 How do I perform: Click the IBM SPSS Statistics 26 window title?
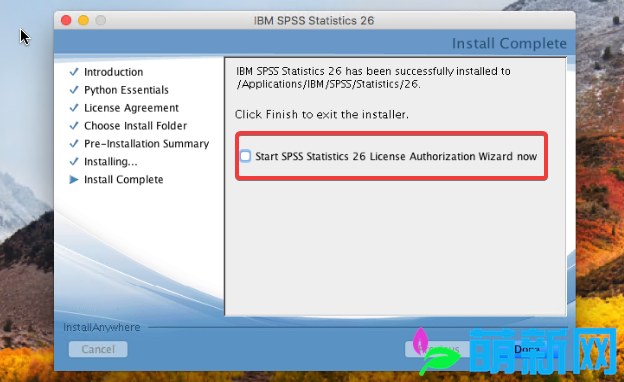tap(314, 20)
